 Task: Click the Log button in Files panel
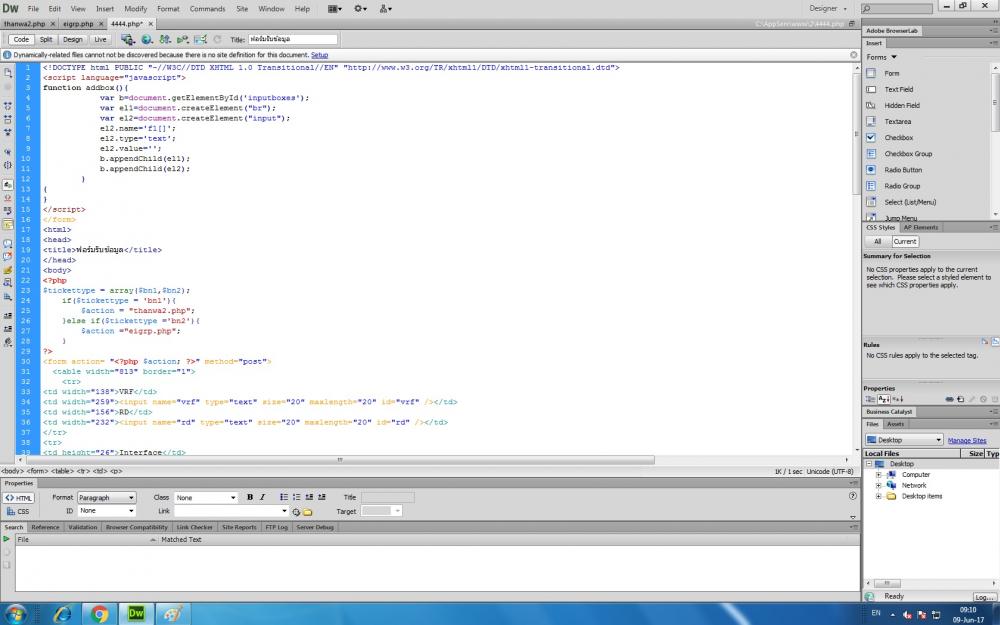point(984,597)
